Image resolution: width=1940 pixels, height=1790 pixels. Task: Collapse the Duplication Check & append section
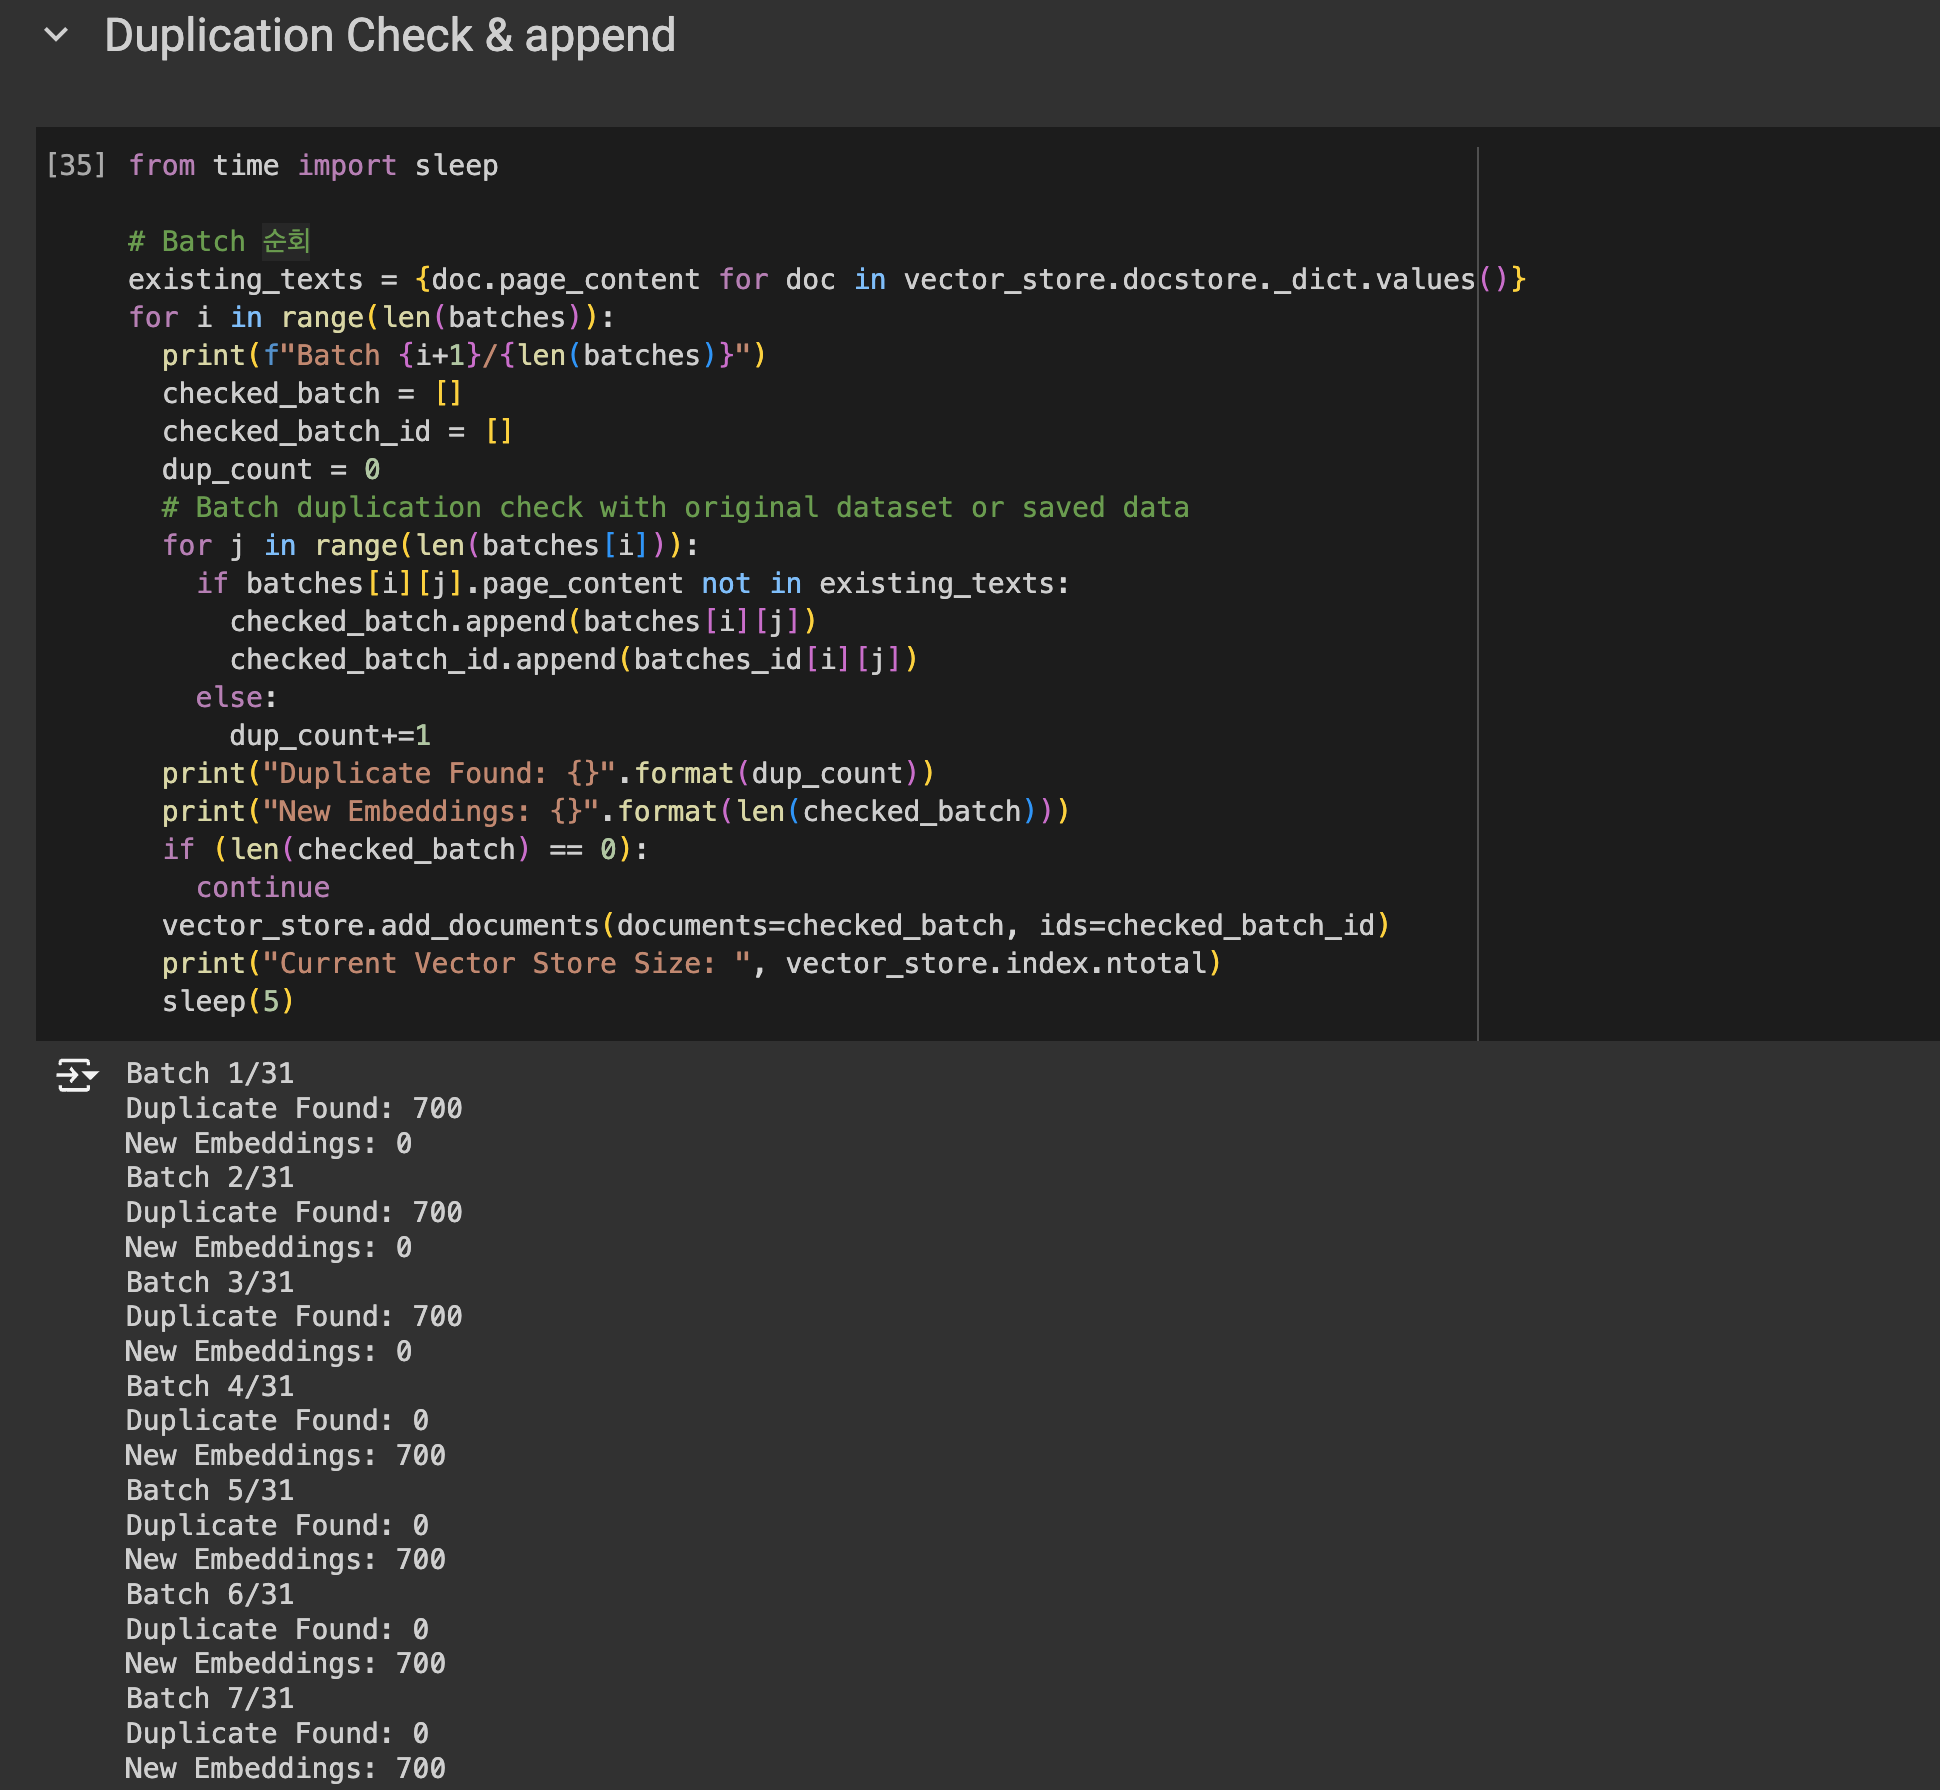57,35
